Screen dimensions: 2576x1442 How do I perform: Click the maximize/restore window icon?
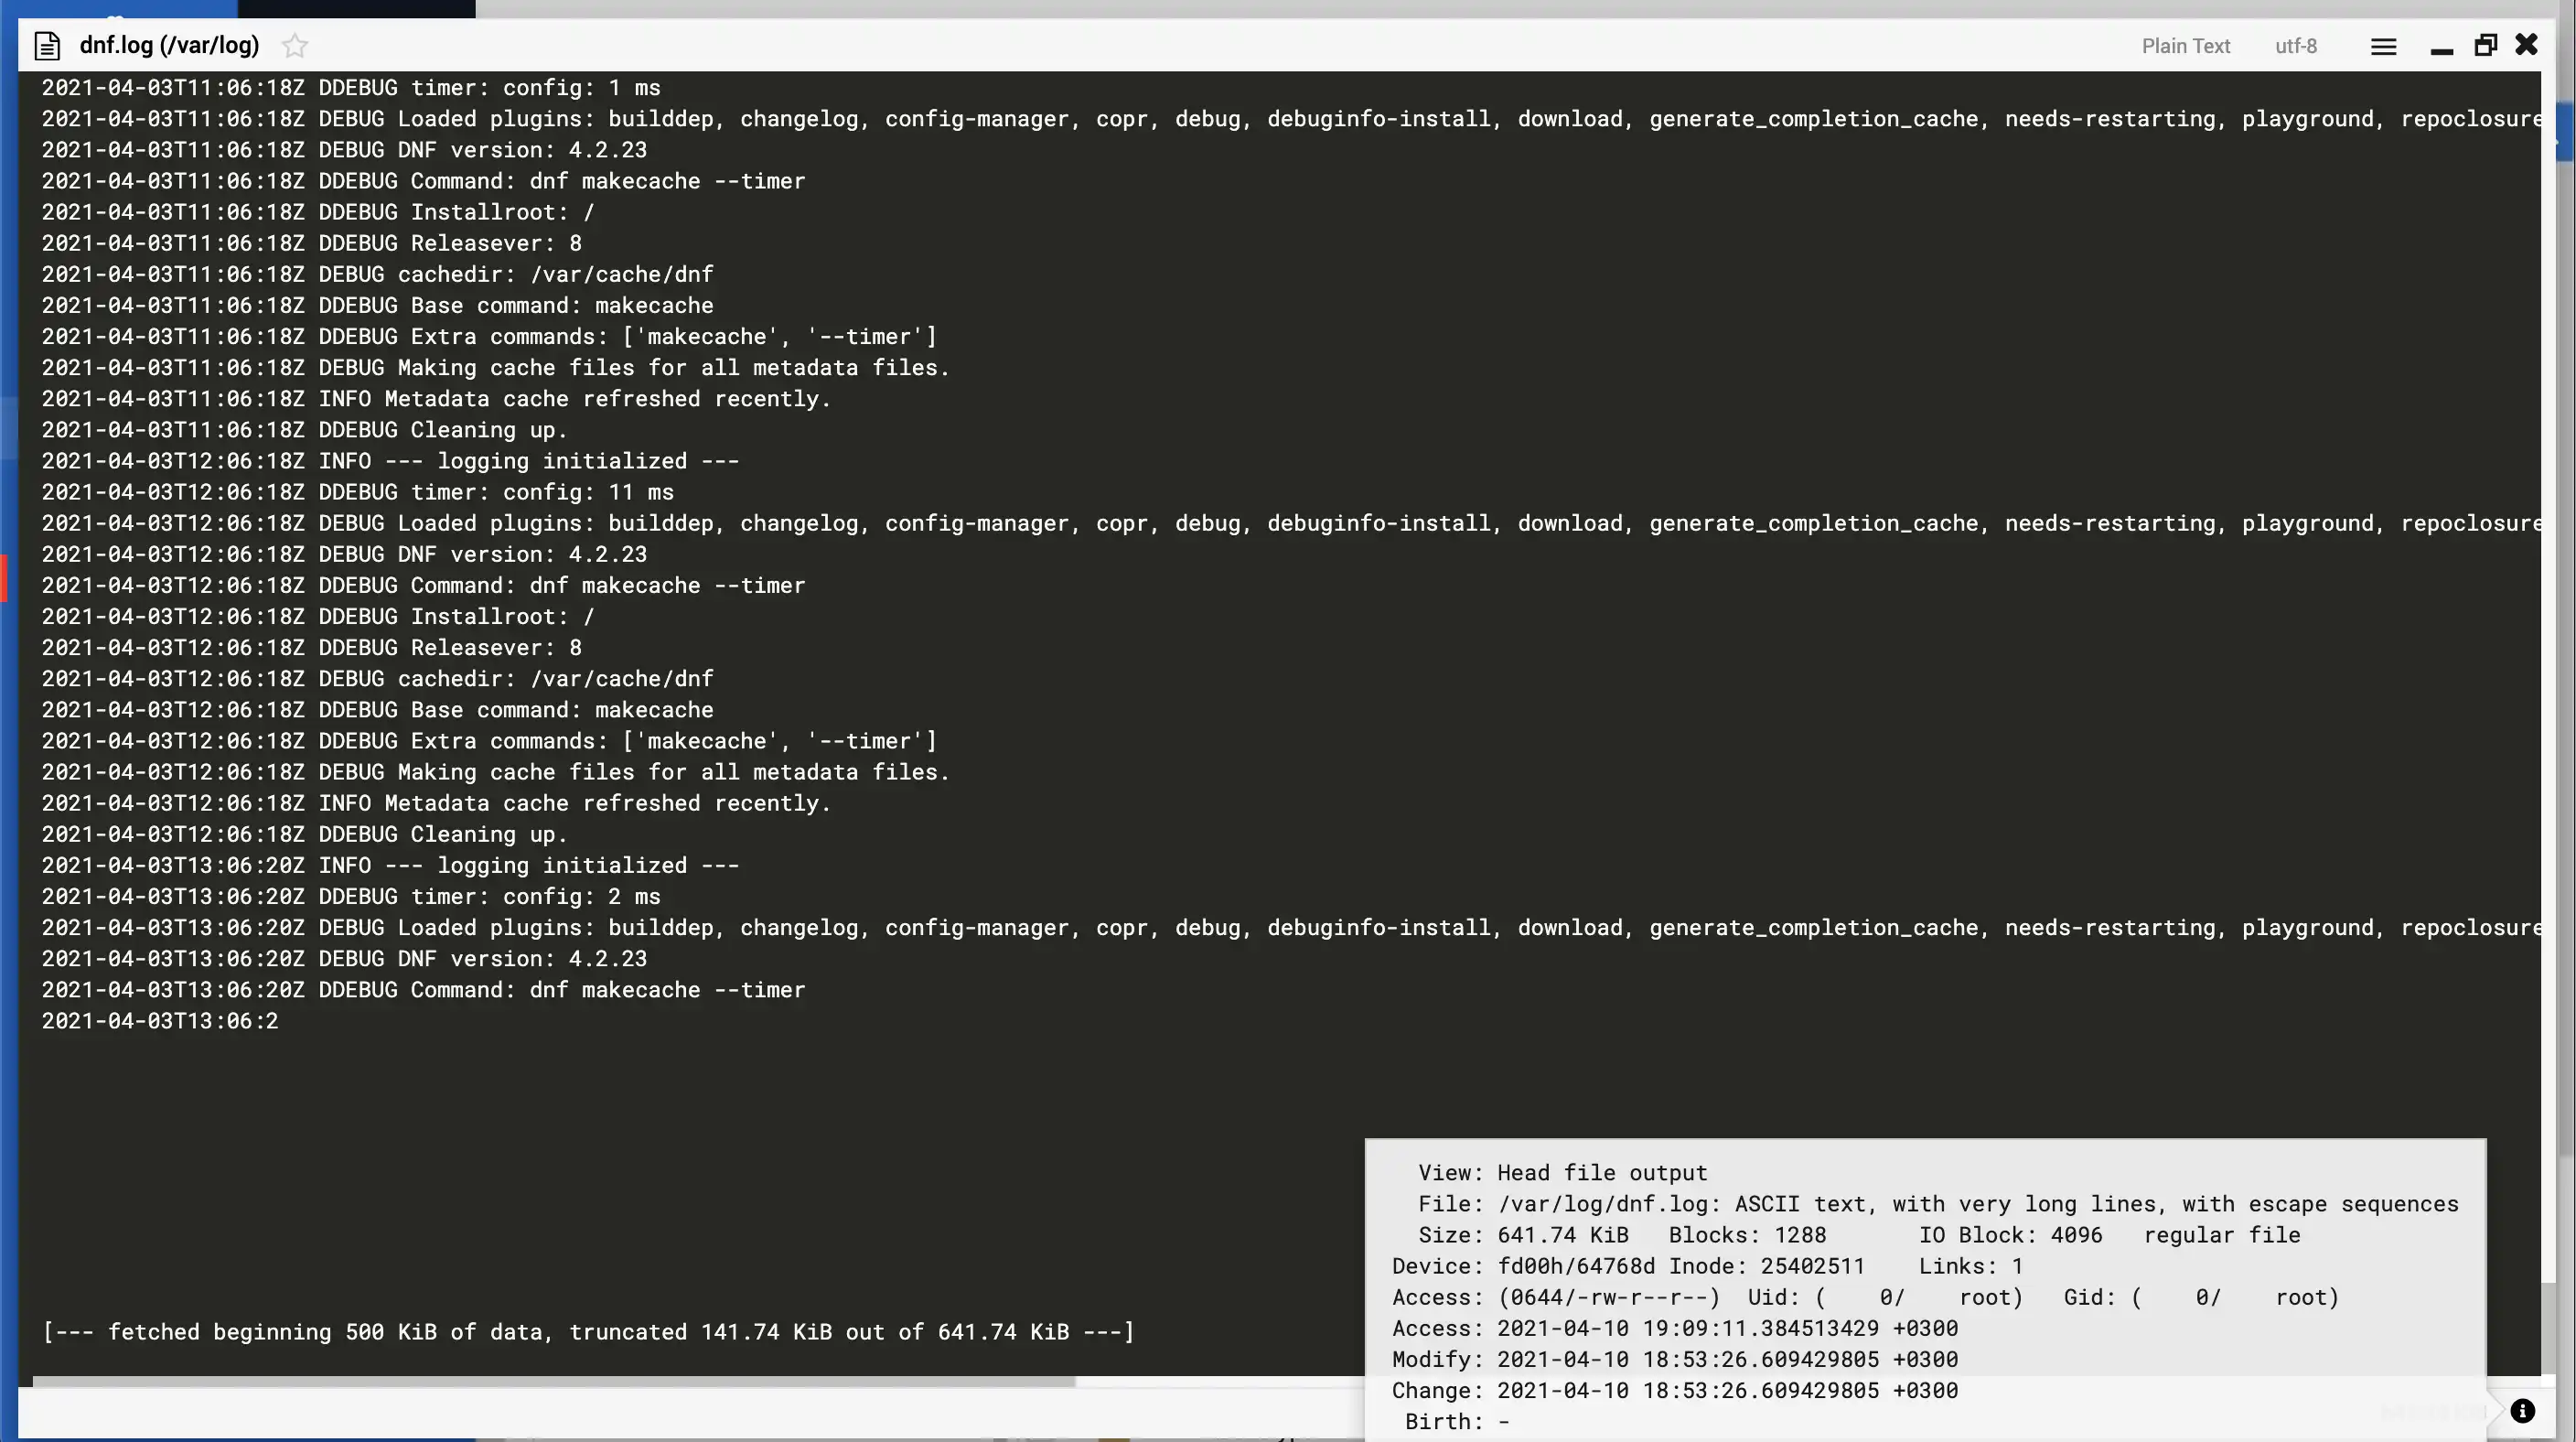2485,44
